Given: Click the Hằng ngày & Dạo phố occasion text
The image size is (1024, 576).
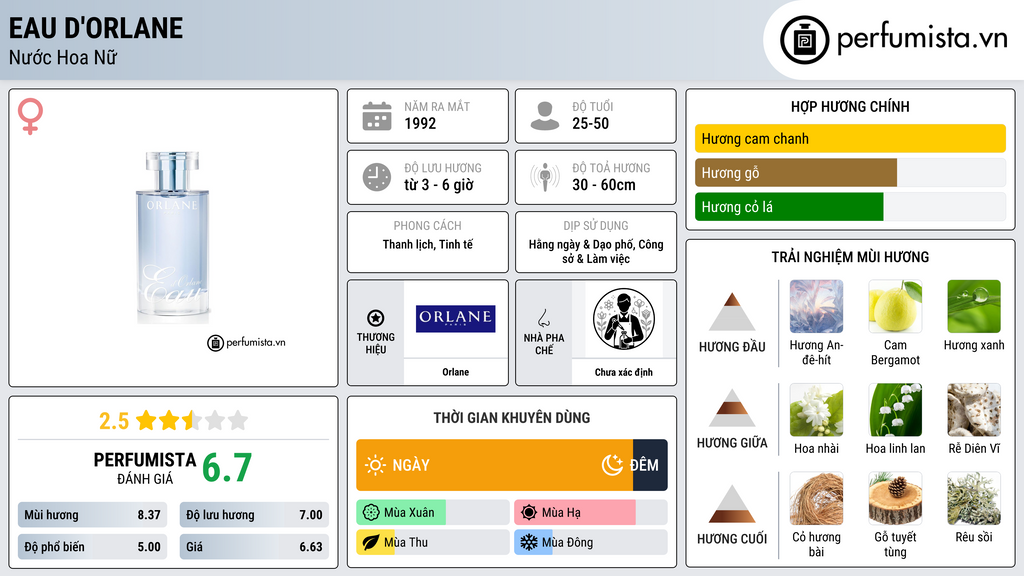Looking at the screenshot, I should (x=596, y=251).
